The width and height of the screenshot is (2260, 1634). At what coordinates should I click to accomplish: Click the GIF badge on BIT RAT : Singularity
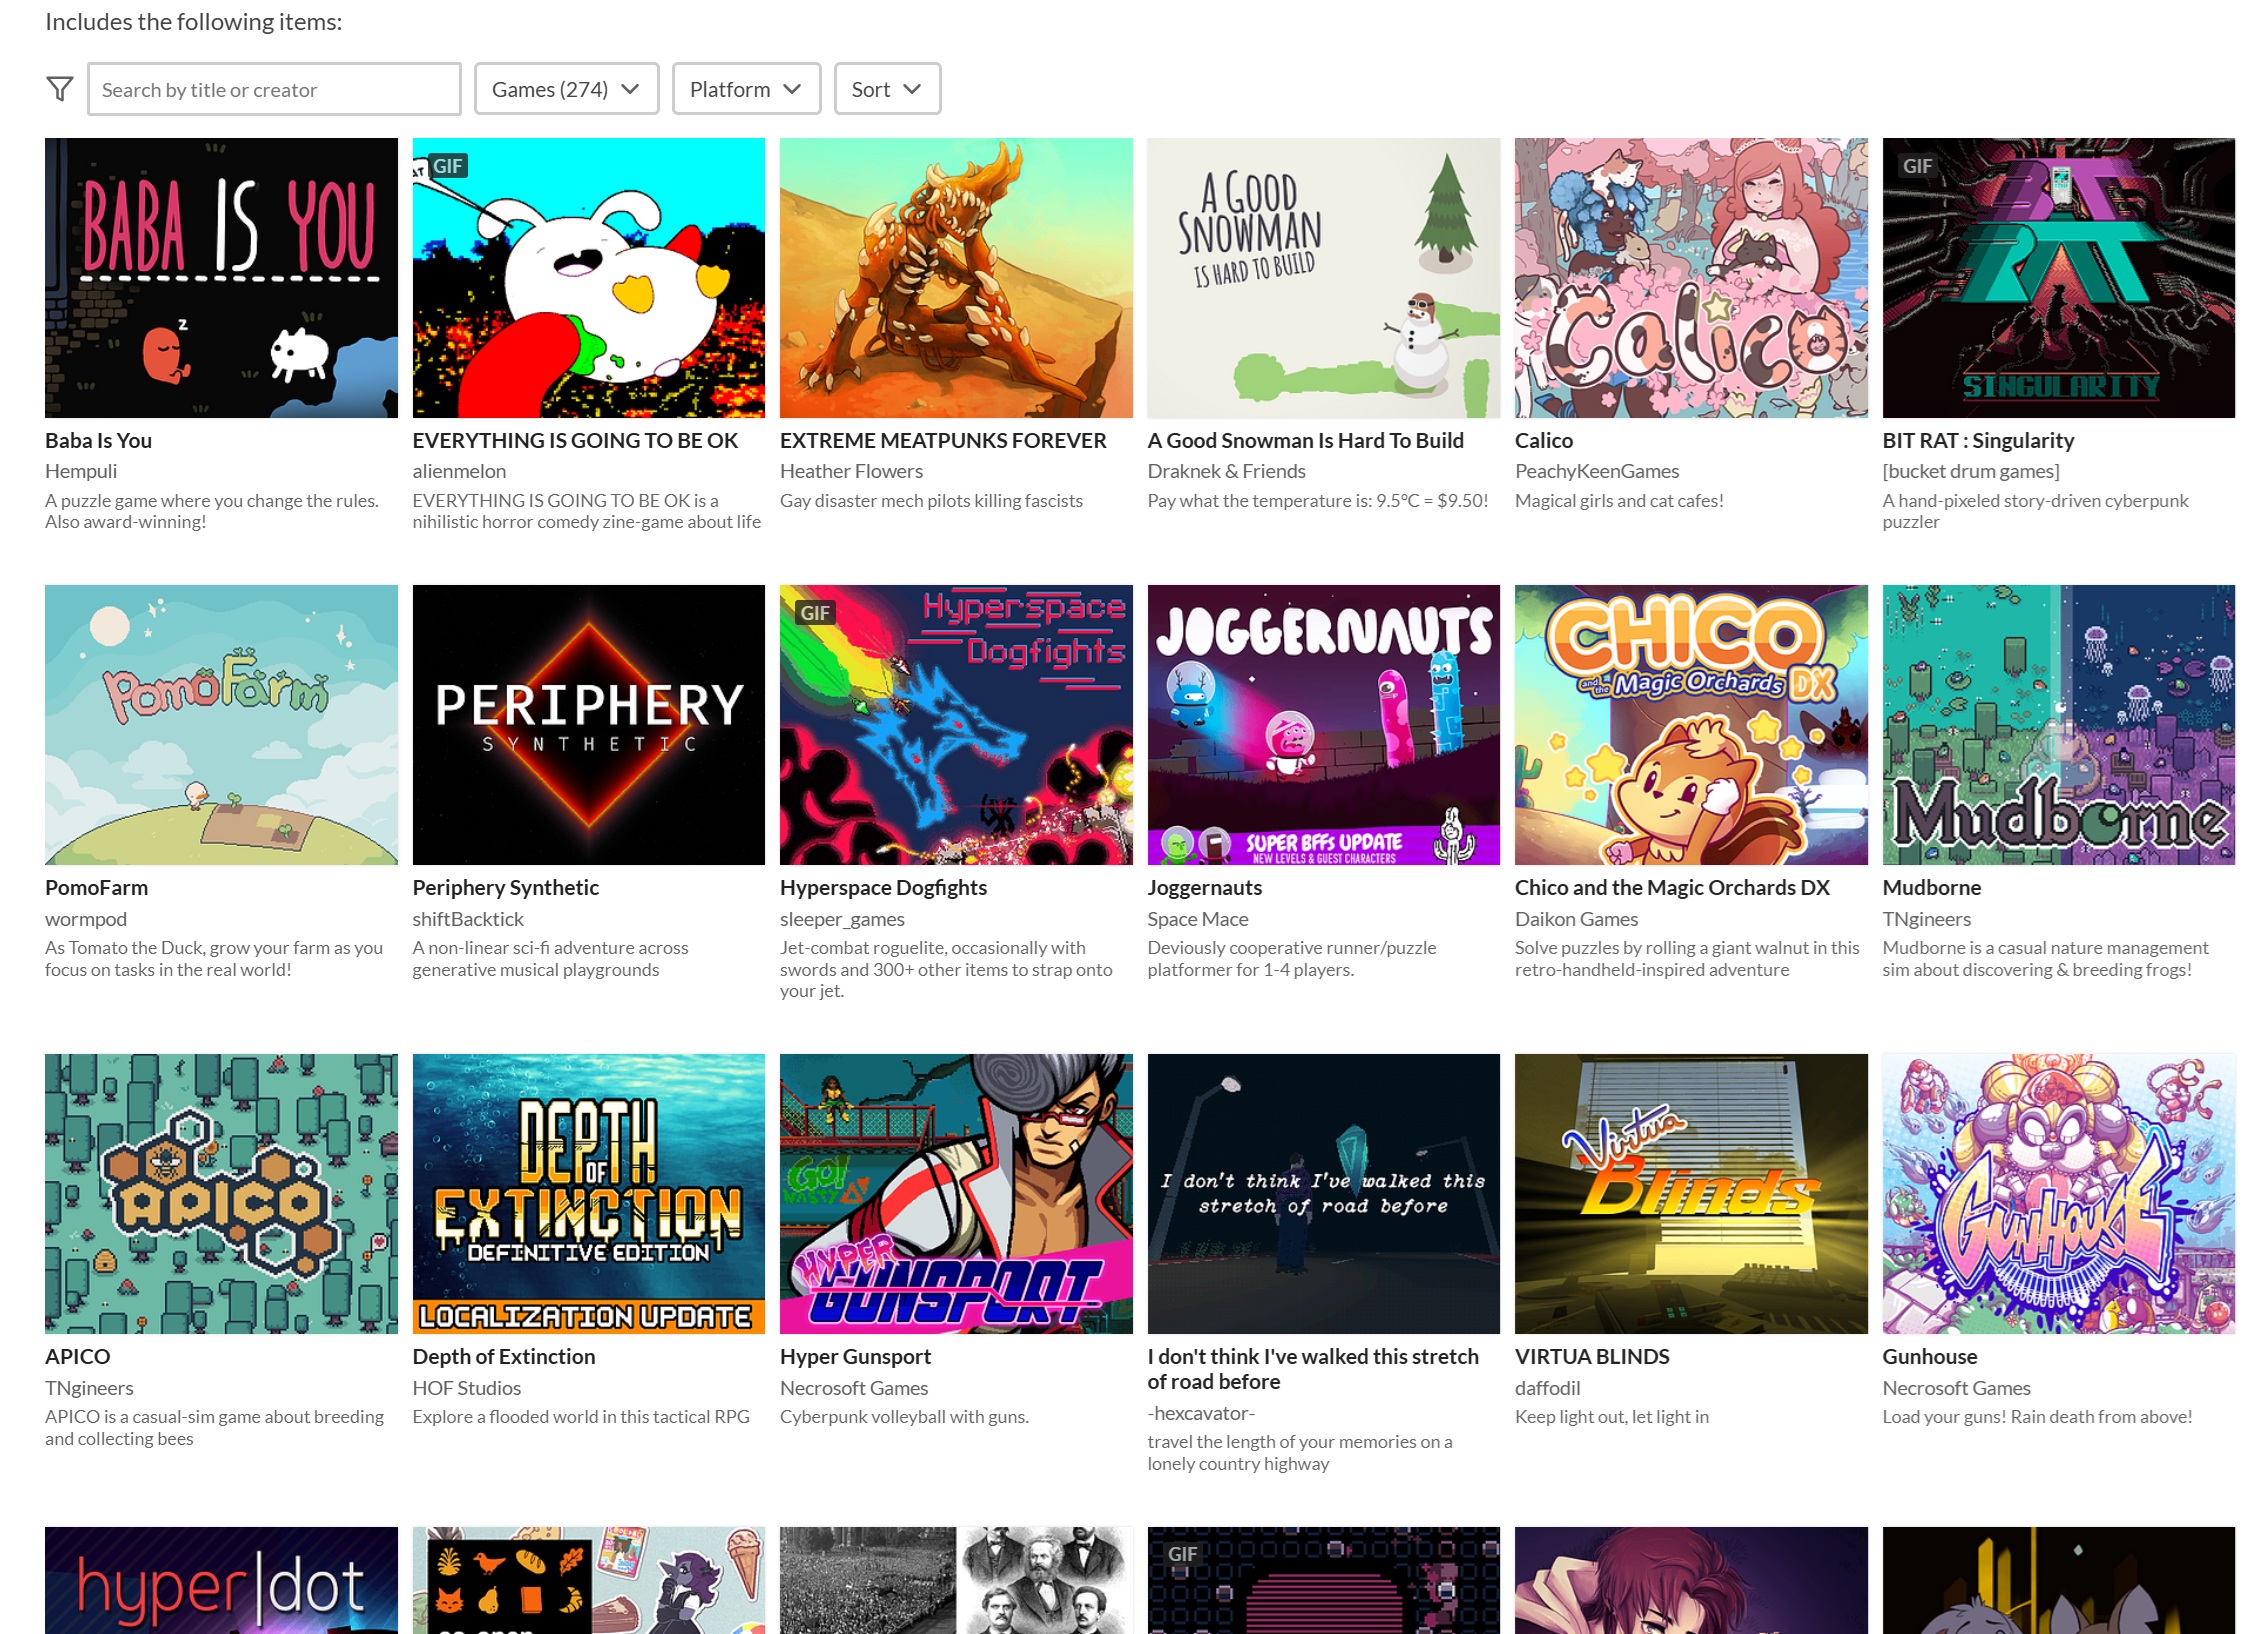1916,166
